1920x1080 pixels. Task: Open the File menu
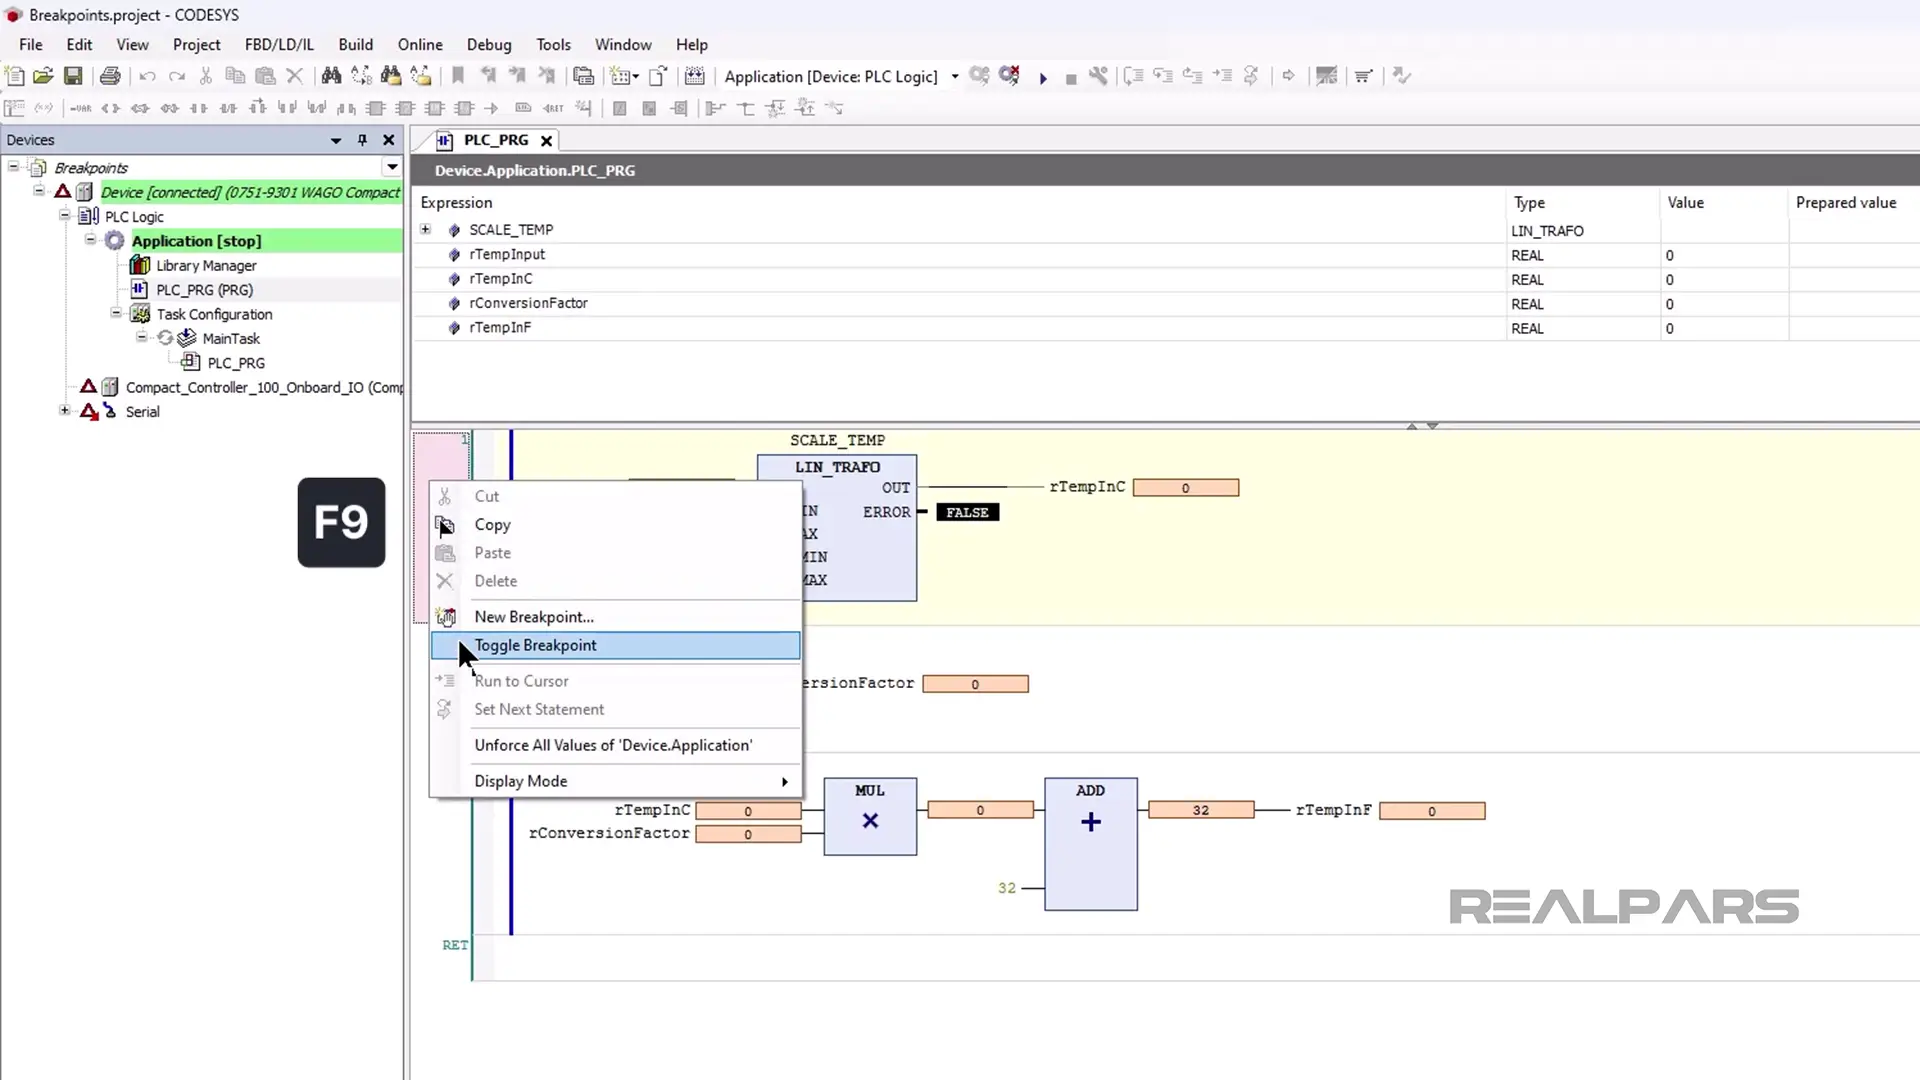[x=31, y=45]
